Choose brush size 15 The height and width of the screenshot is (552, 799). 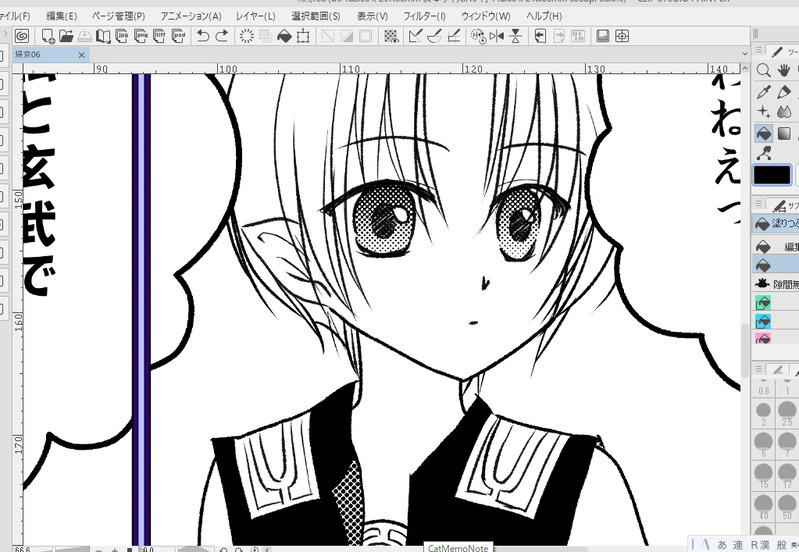pos(763,476)
